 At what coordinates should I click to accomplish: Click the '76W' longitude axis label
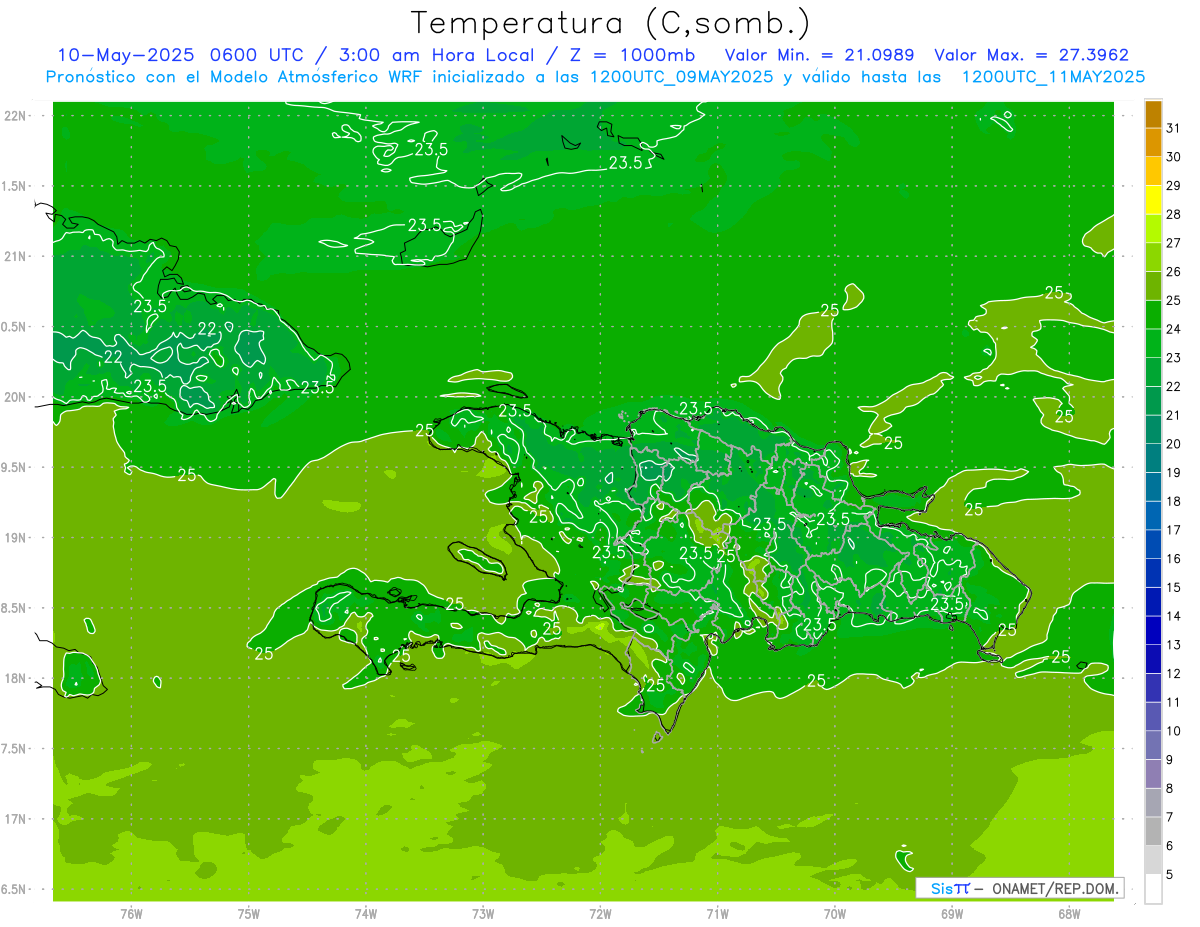[x=131, y=913]
